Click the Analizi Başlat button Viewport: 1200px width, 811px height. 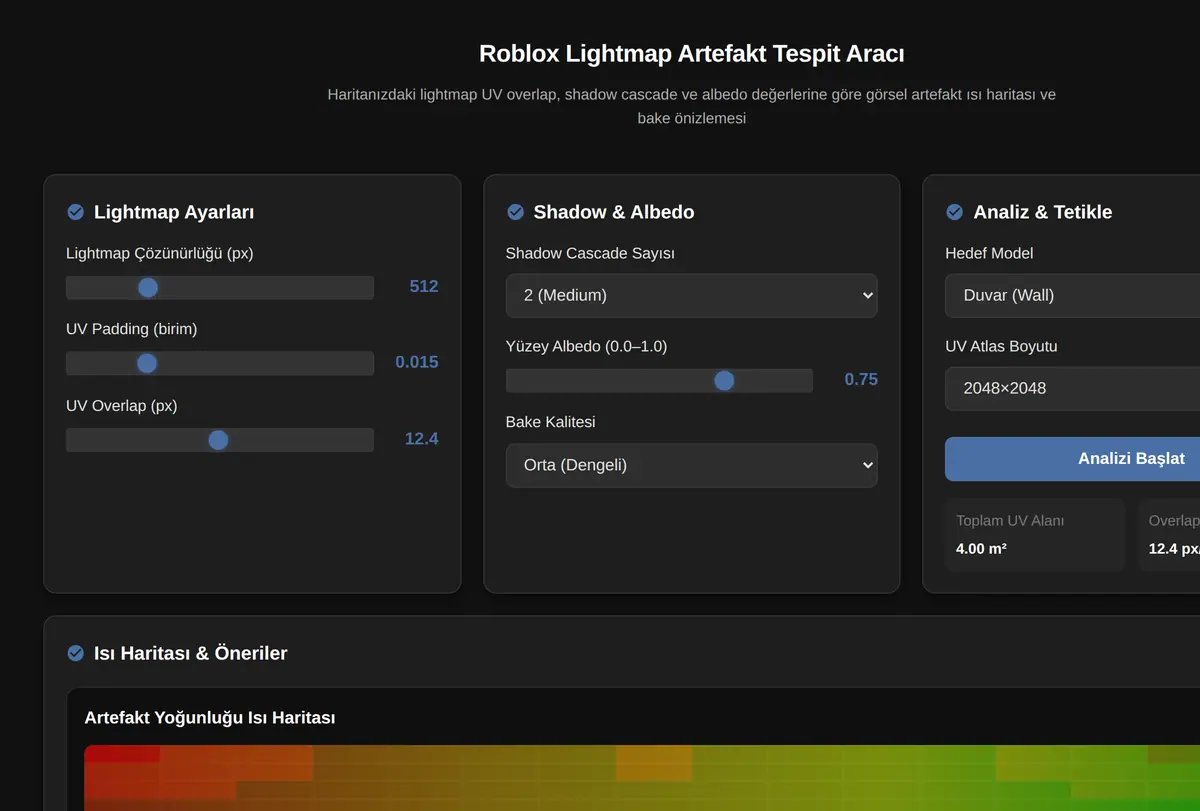[1072, 459]
